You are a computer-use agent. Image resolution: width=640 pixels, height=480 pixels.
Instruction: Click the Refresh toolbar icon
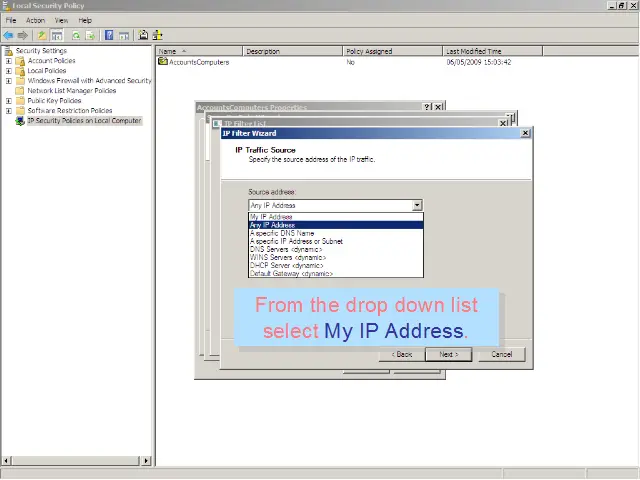point(75,35)
